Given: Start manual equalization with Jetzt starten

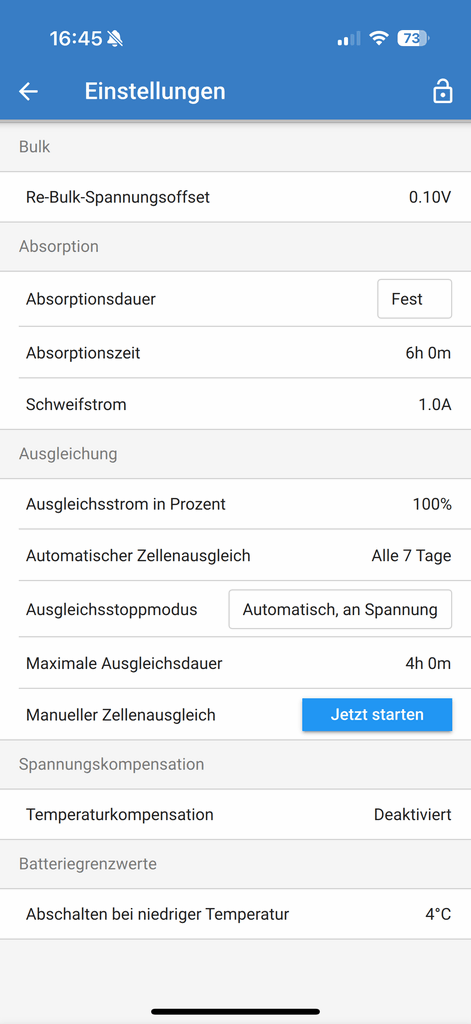Looking at the screenshot, I should coord(377,714).
